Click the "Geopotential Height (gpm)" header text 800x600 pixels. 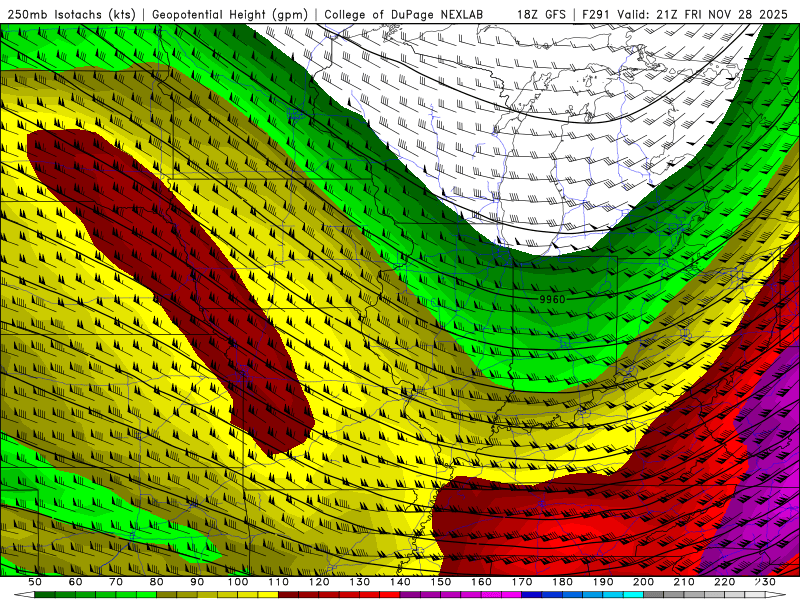point(230,14)
